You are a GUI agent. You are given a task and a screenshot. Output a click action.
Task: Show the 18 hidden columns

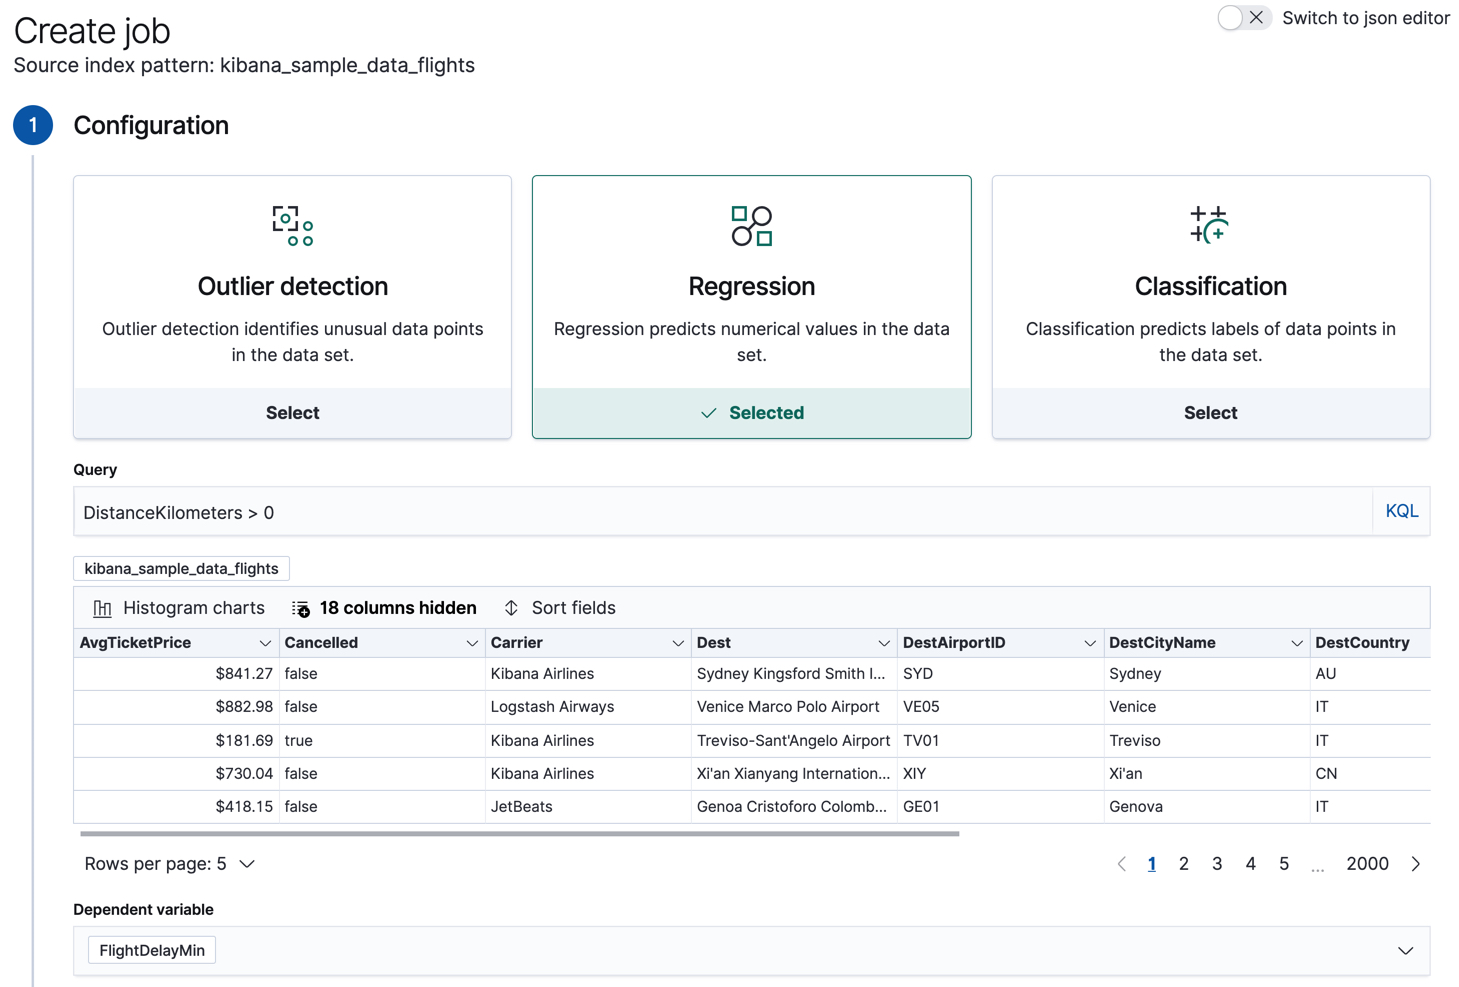click(x=384, y=607)
